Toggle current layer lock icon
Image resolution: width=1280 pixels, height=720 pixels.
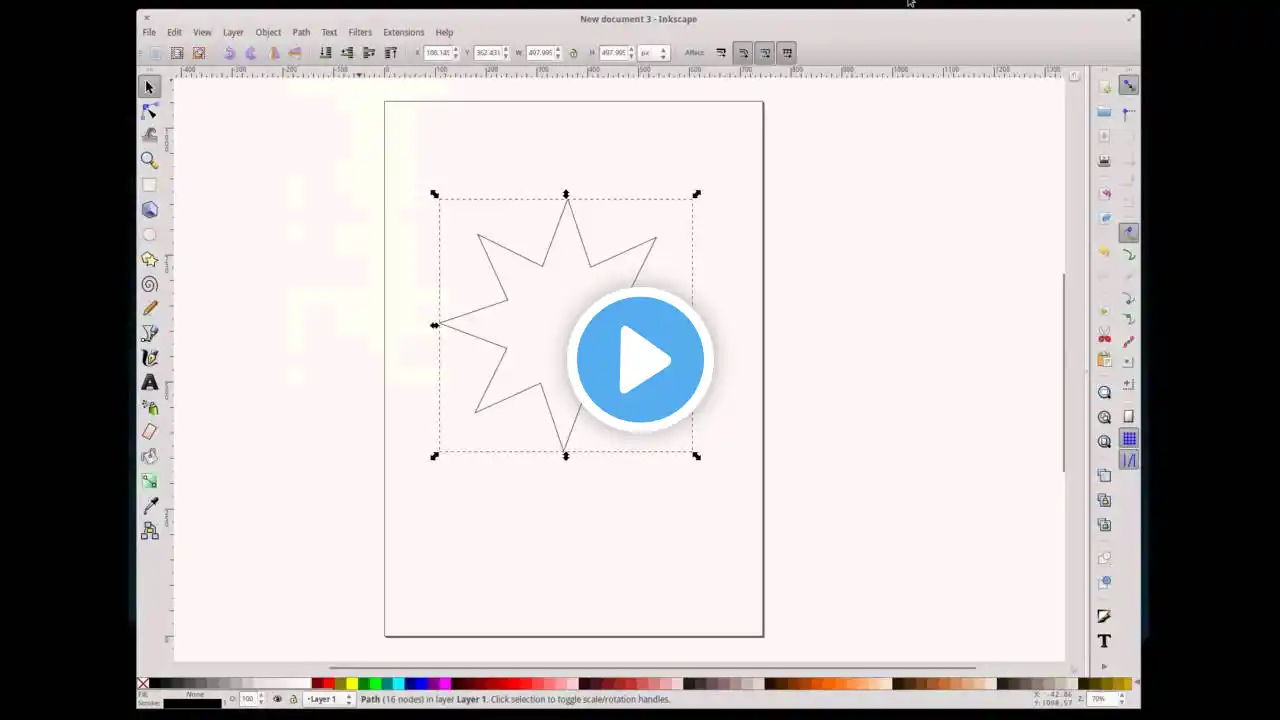(293, 699)
